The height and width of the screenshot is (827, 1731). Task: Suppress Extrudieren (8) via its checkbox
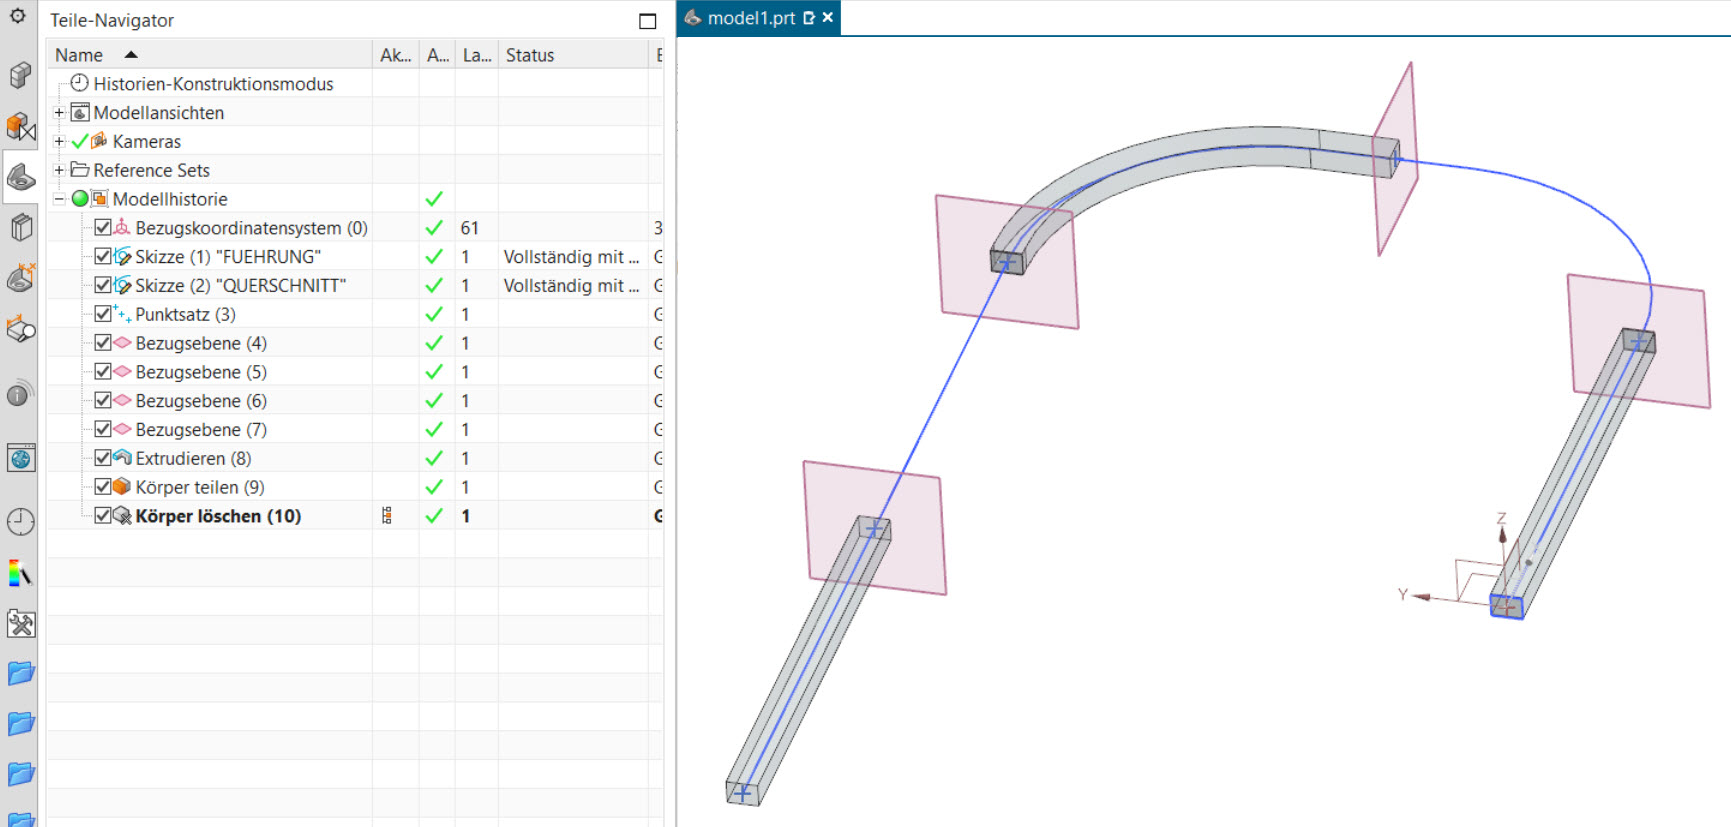pyautogui.click(x=103, y=458)
